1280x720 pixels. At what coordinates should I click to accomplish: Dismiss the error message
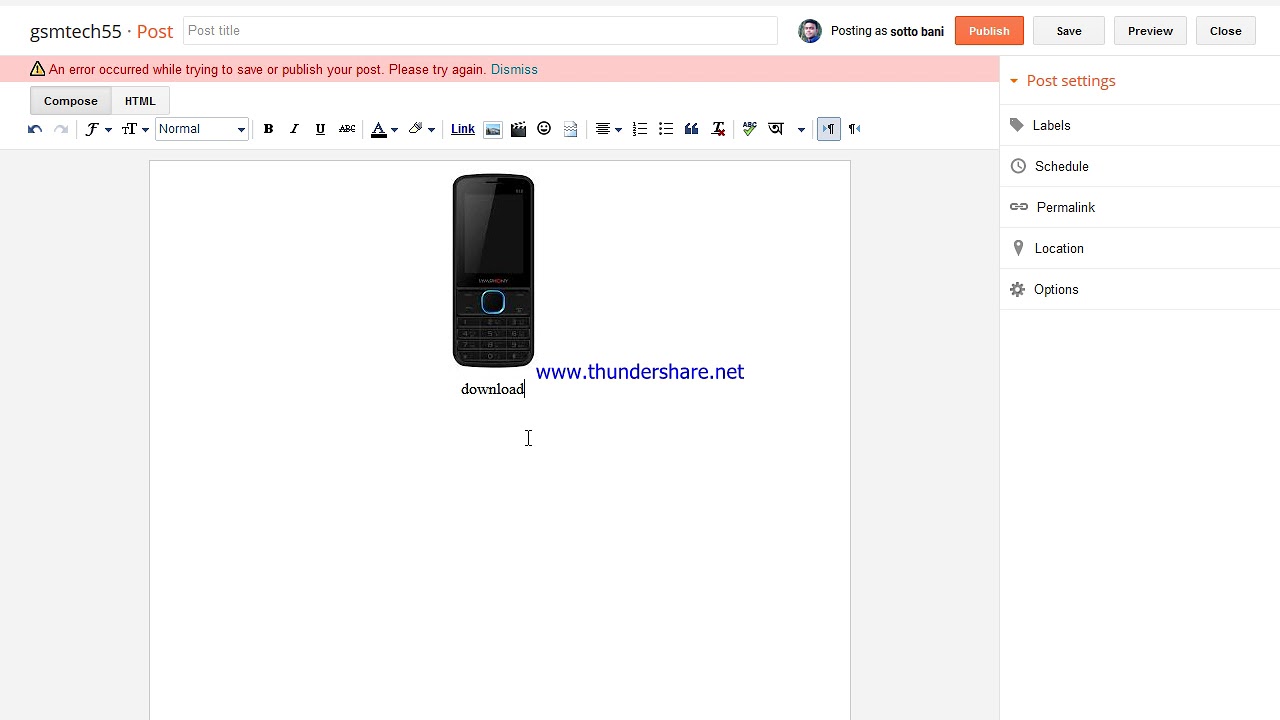[514, 70]
